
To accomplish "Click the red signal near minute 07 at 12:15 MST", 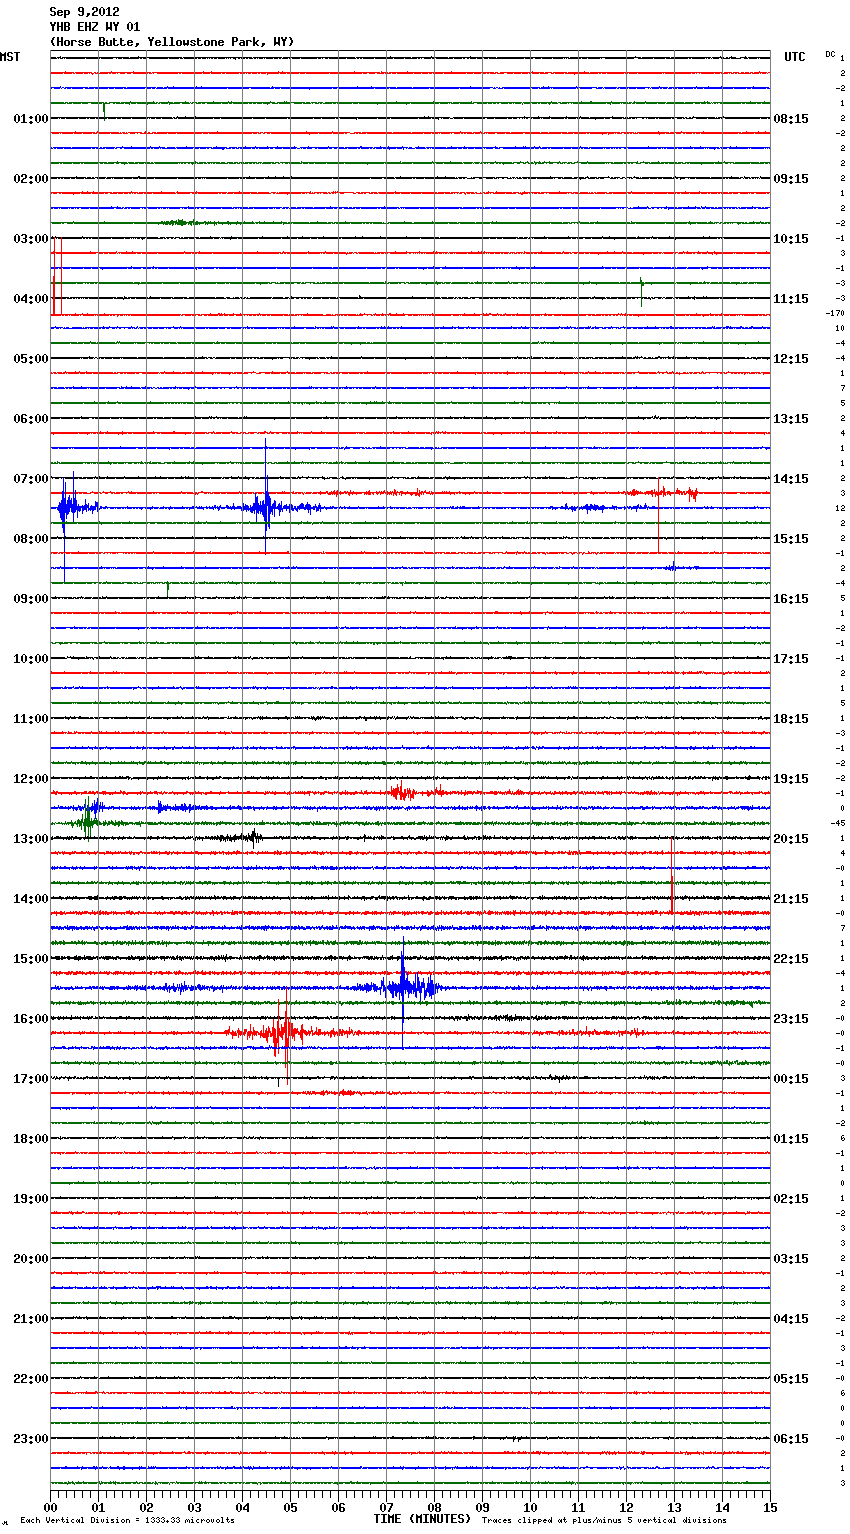I will click(x=403, y=792).
